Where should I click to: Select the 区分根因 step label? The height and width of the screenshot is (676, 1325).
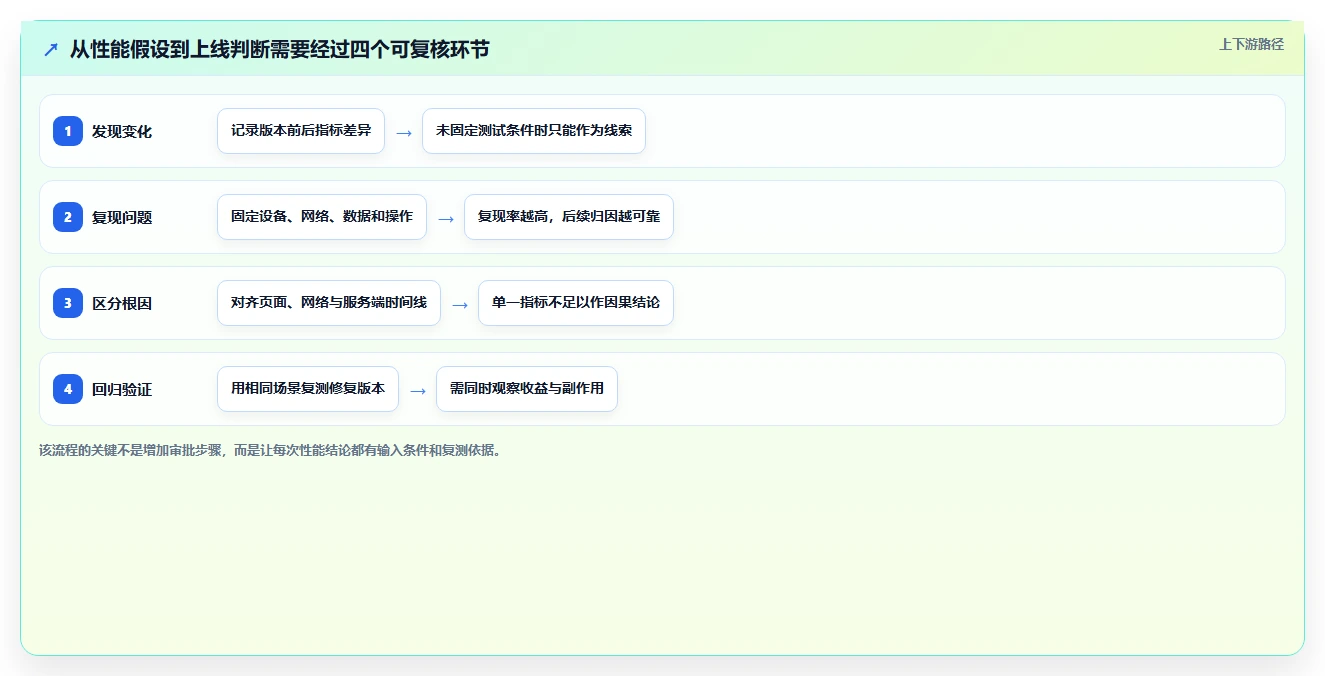pyautogui.click(x=122, y=303)
